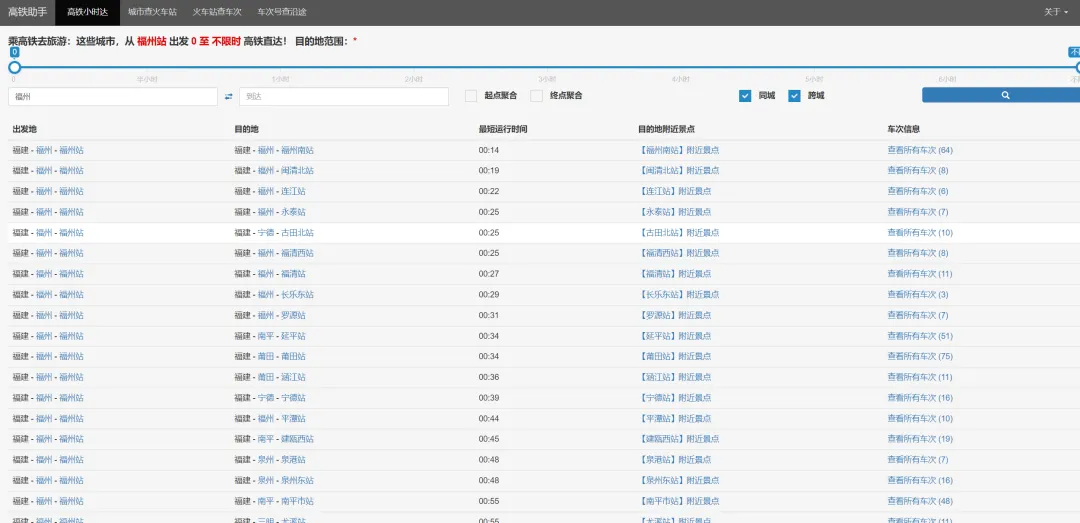This screenshot has height=523, width=1080.
Task: Toggle the 起点聚合 checkbox
Action: [x=471, y=96]
